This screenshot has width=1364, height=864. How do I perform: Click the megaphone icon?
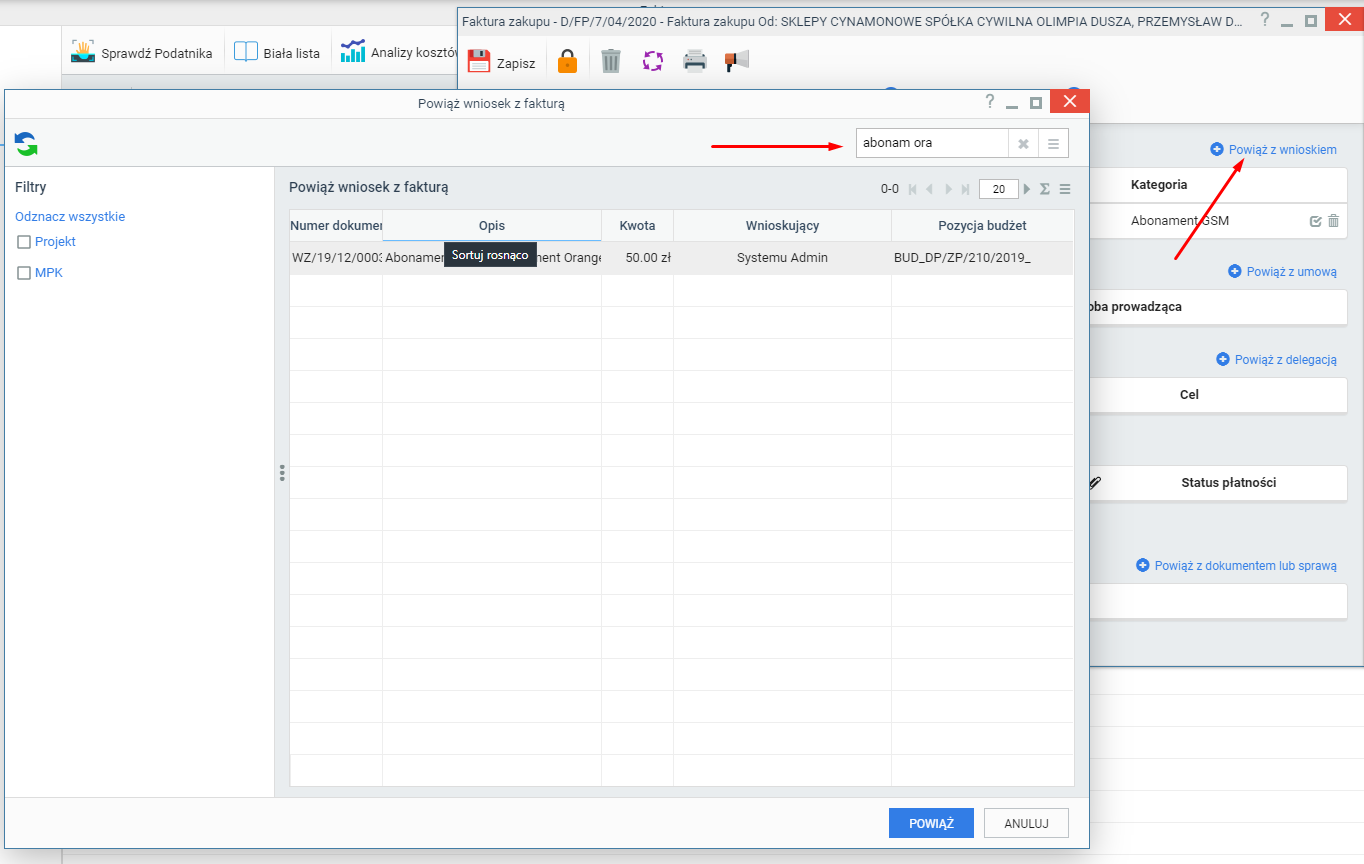click(737, 61)
